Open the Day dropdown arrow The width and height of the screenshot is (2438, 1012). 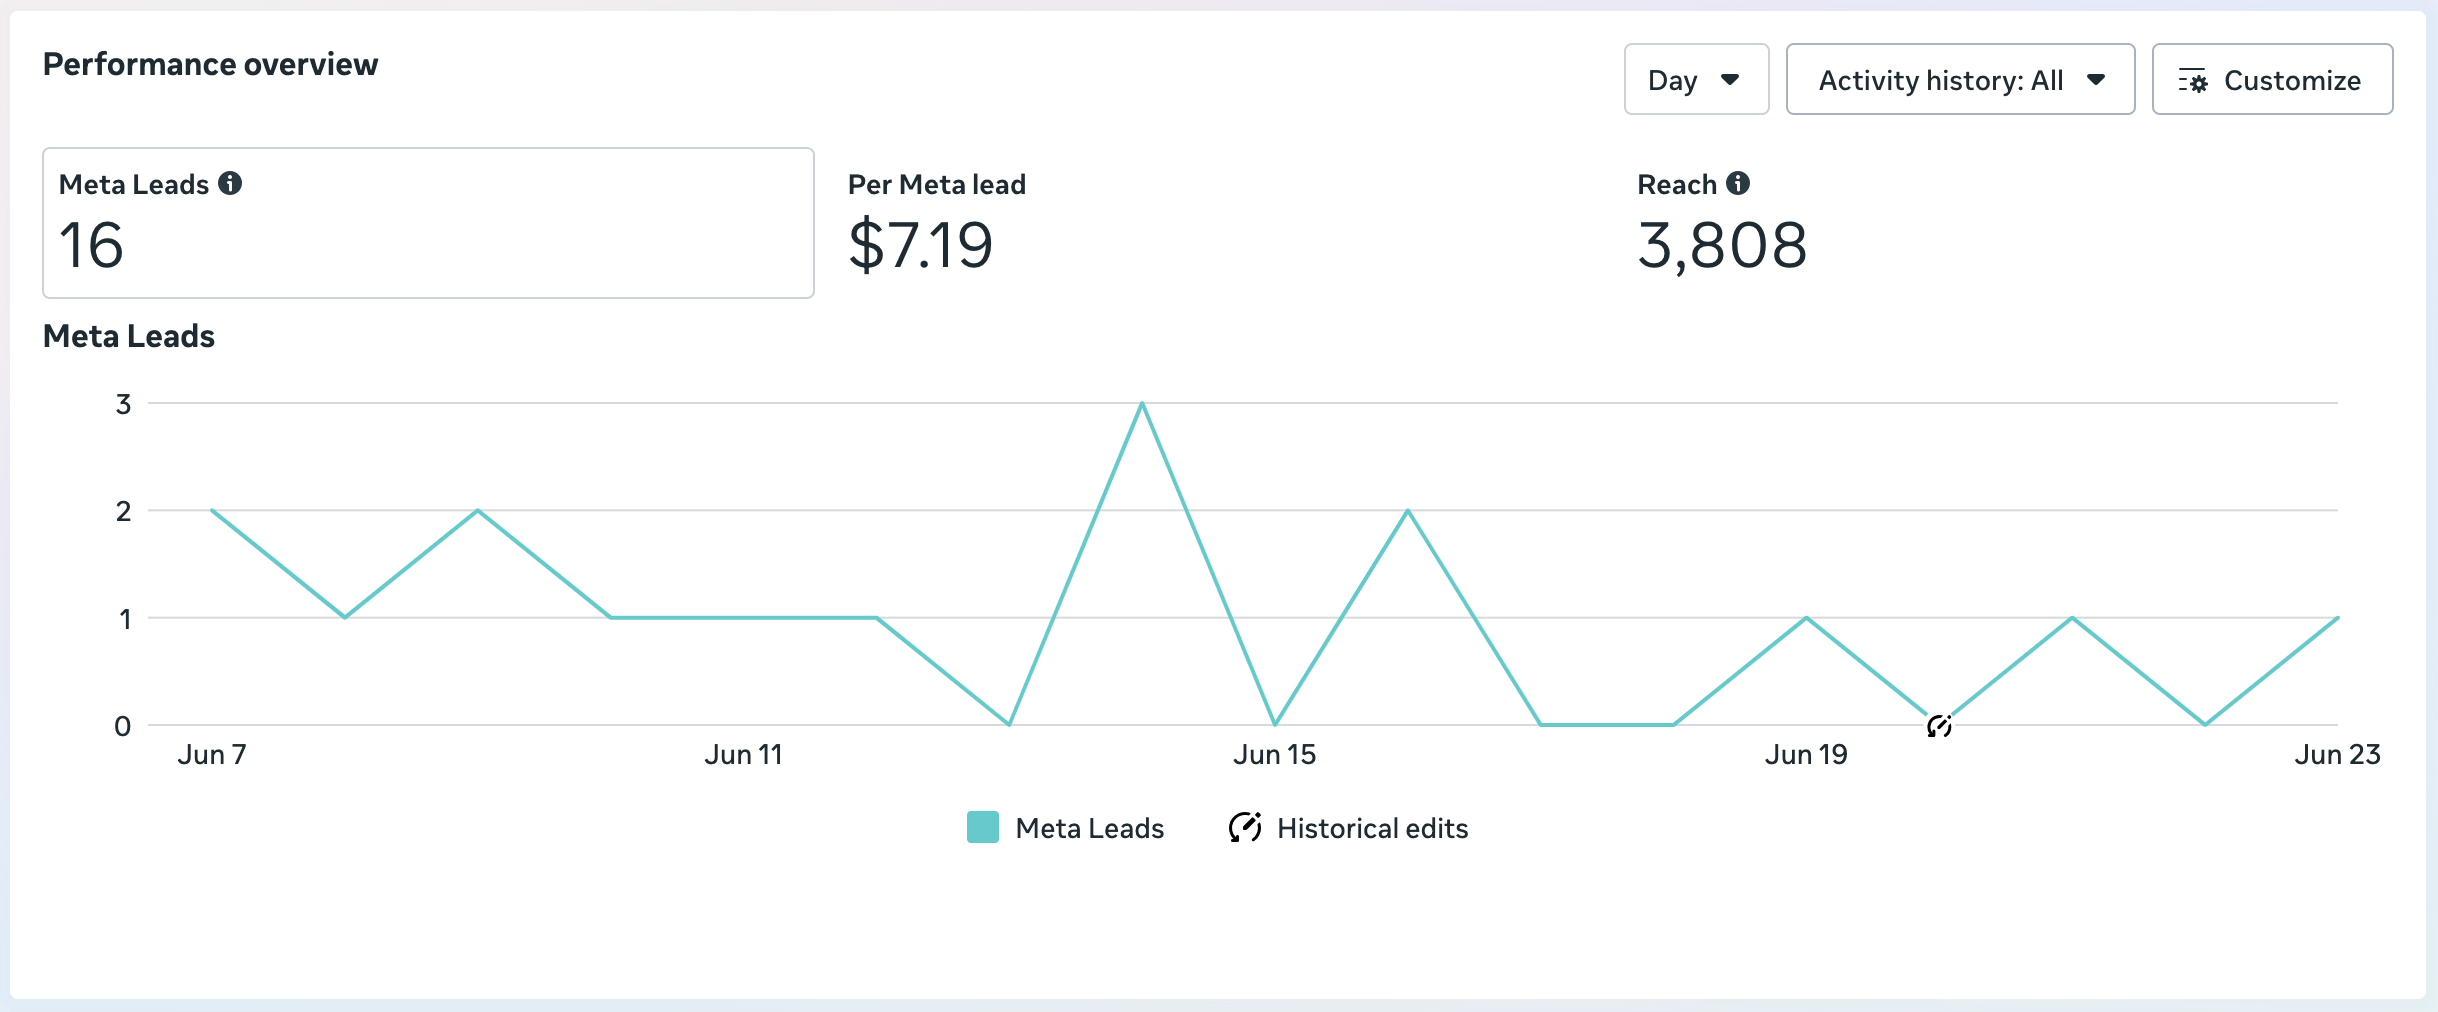point(1730,80)
